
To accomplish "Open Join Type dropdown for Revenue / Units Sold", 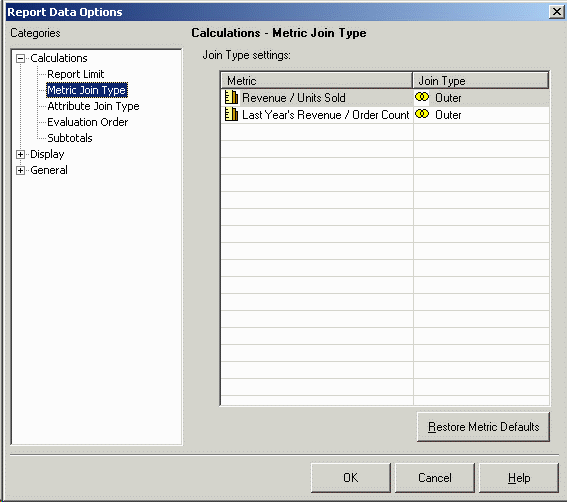I will tap(481, 98).
